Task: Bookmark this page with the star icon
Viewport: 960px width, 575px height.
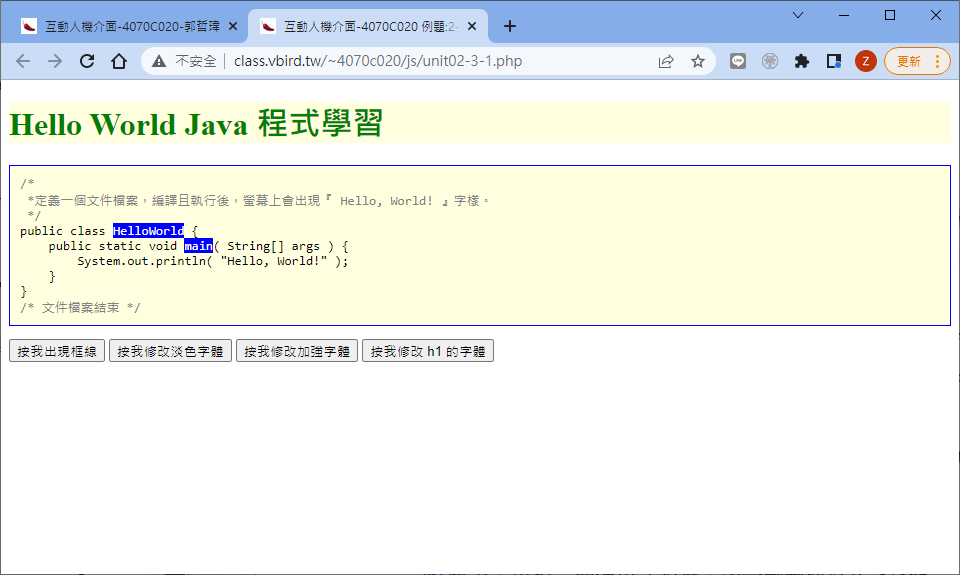Action: [698, 61]
